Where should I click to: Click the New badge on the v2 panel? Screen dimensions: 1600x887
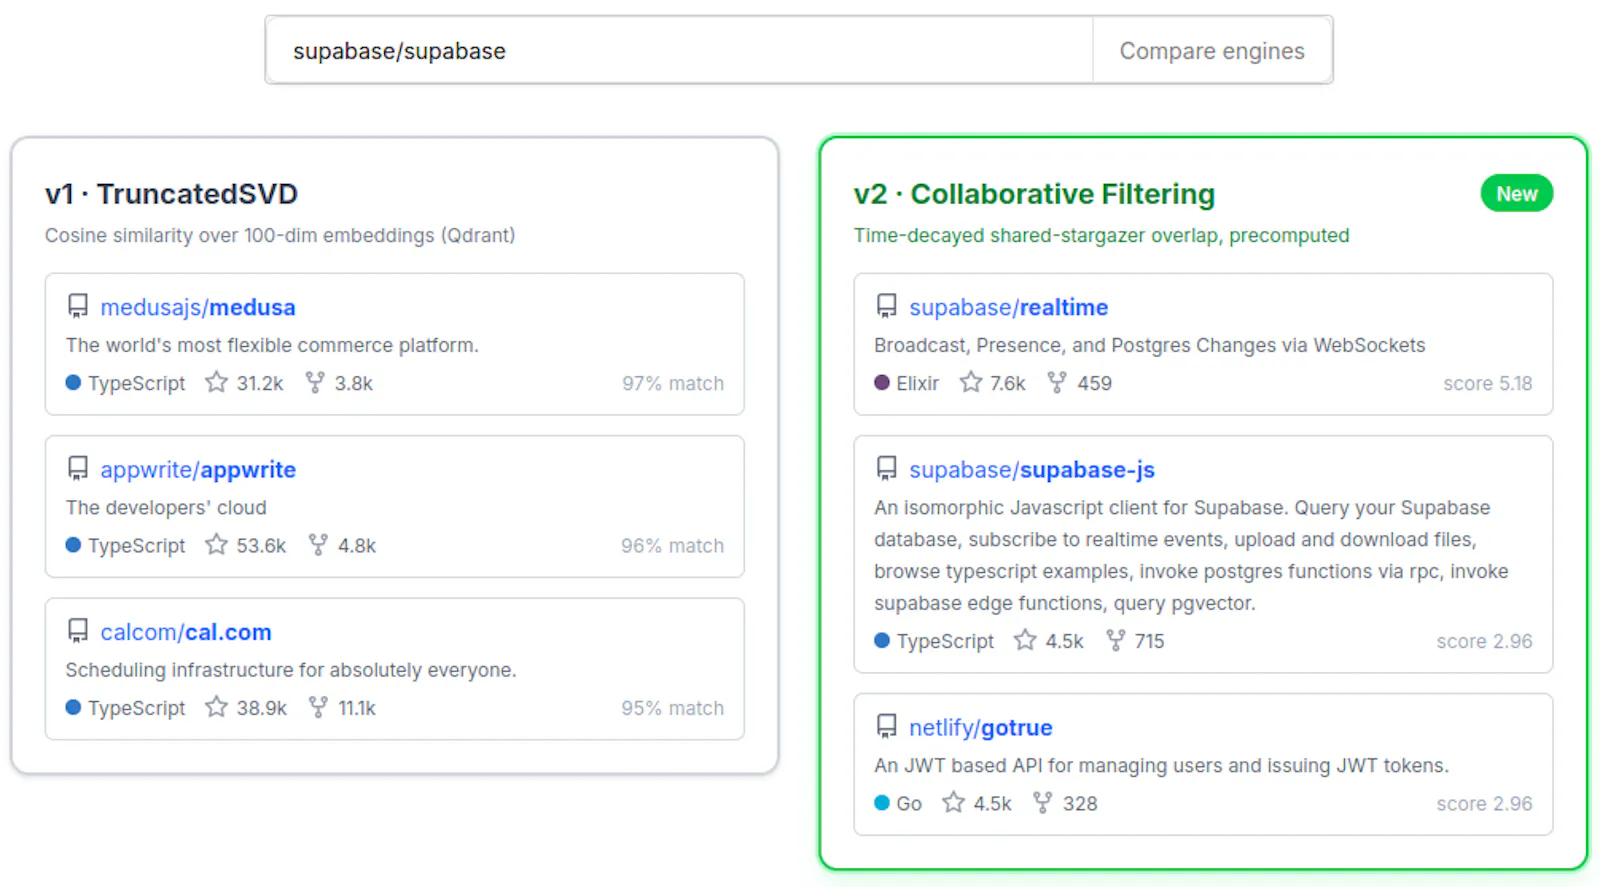[1517, 193]
